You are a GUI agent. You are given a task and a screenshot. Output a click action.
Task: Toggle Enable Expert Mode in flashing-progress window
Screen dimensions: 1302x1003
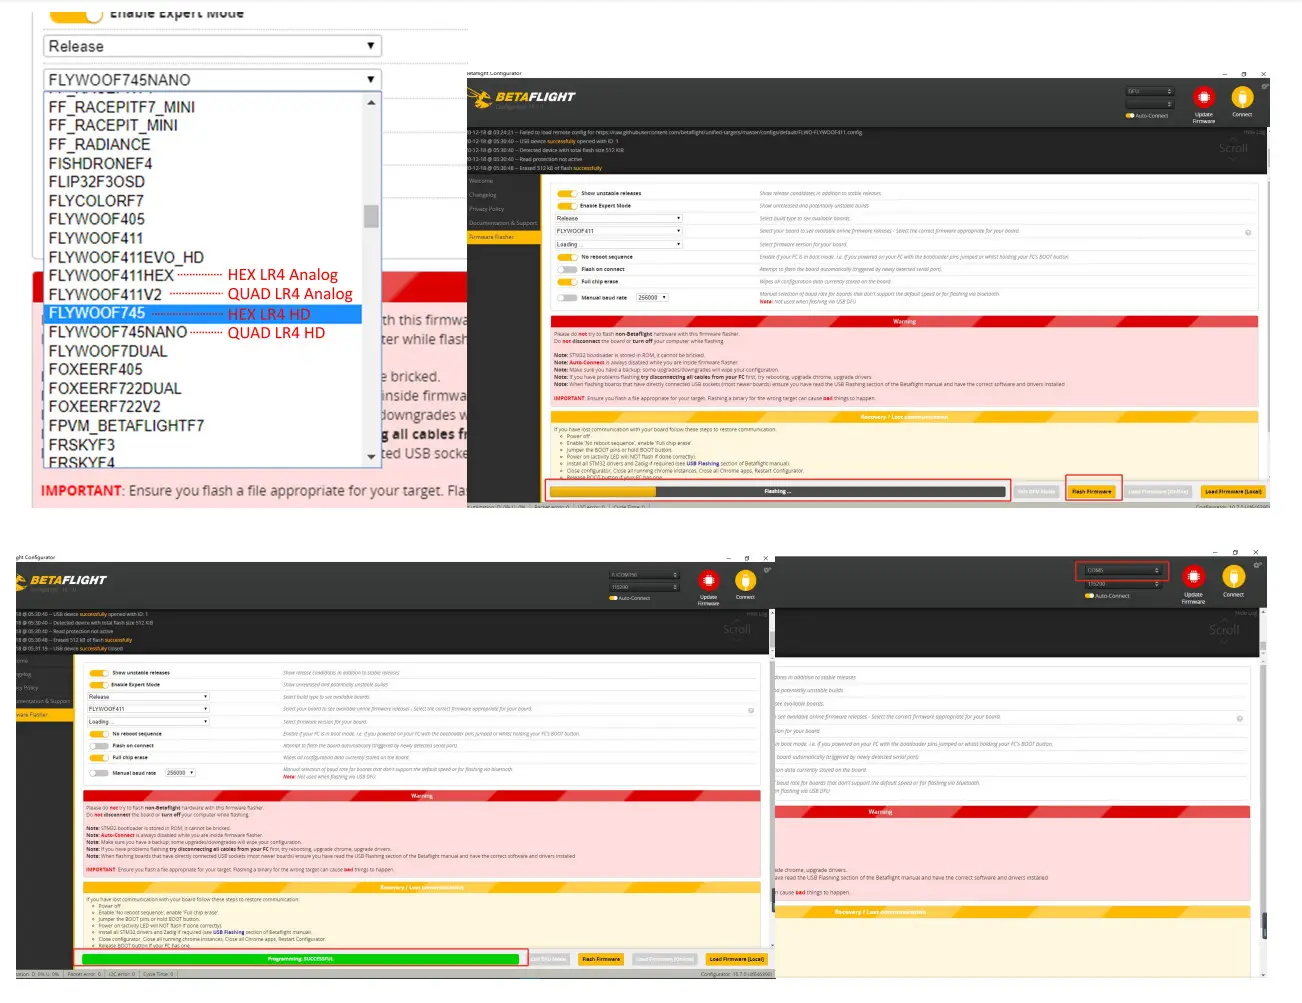pos(566,206)
